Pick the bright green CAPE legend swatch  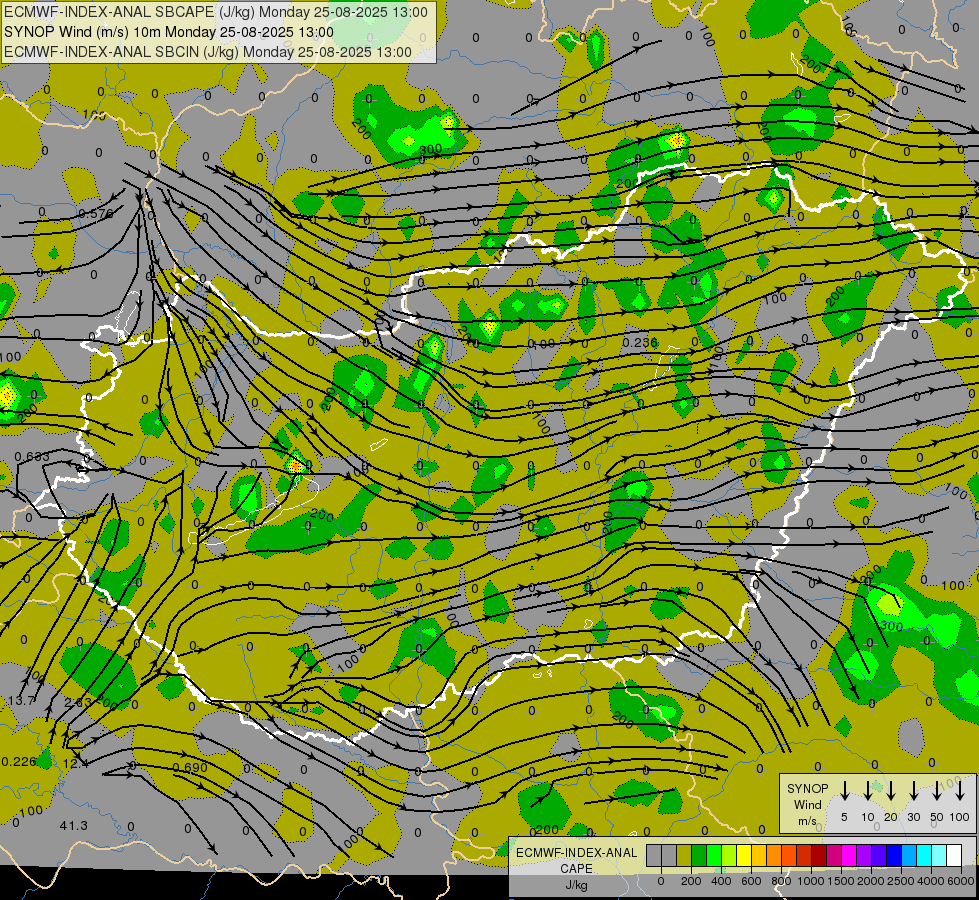tap(714, 855)
